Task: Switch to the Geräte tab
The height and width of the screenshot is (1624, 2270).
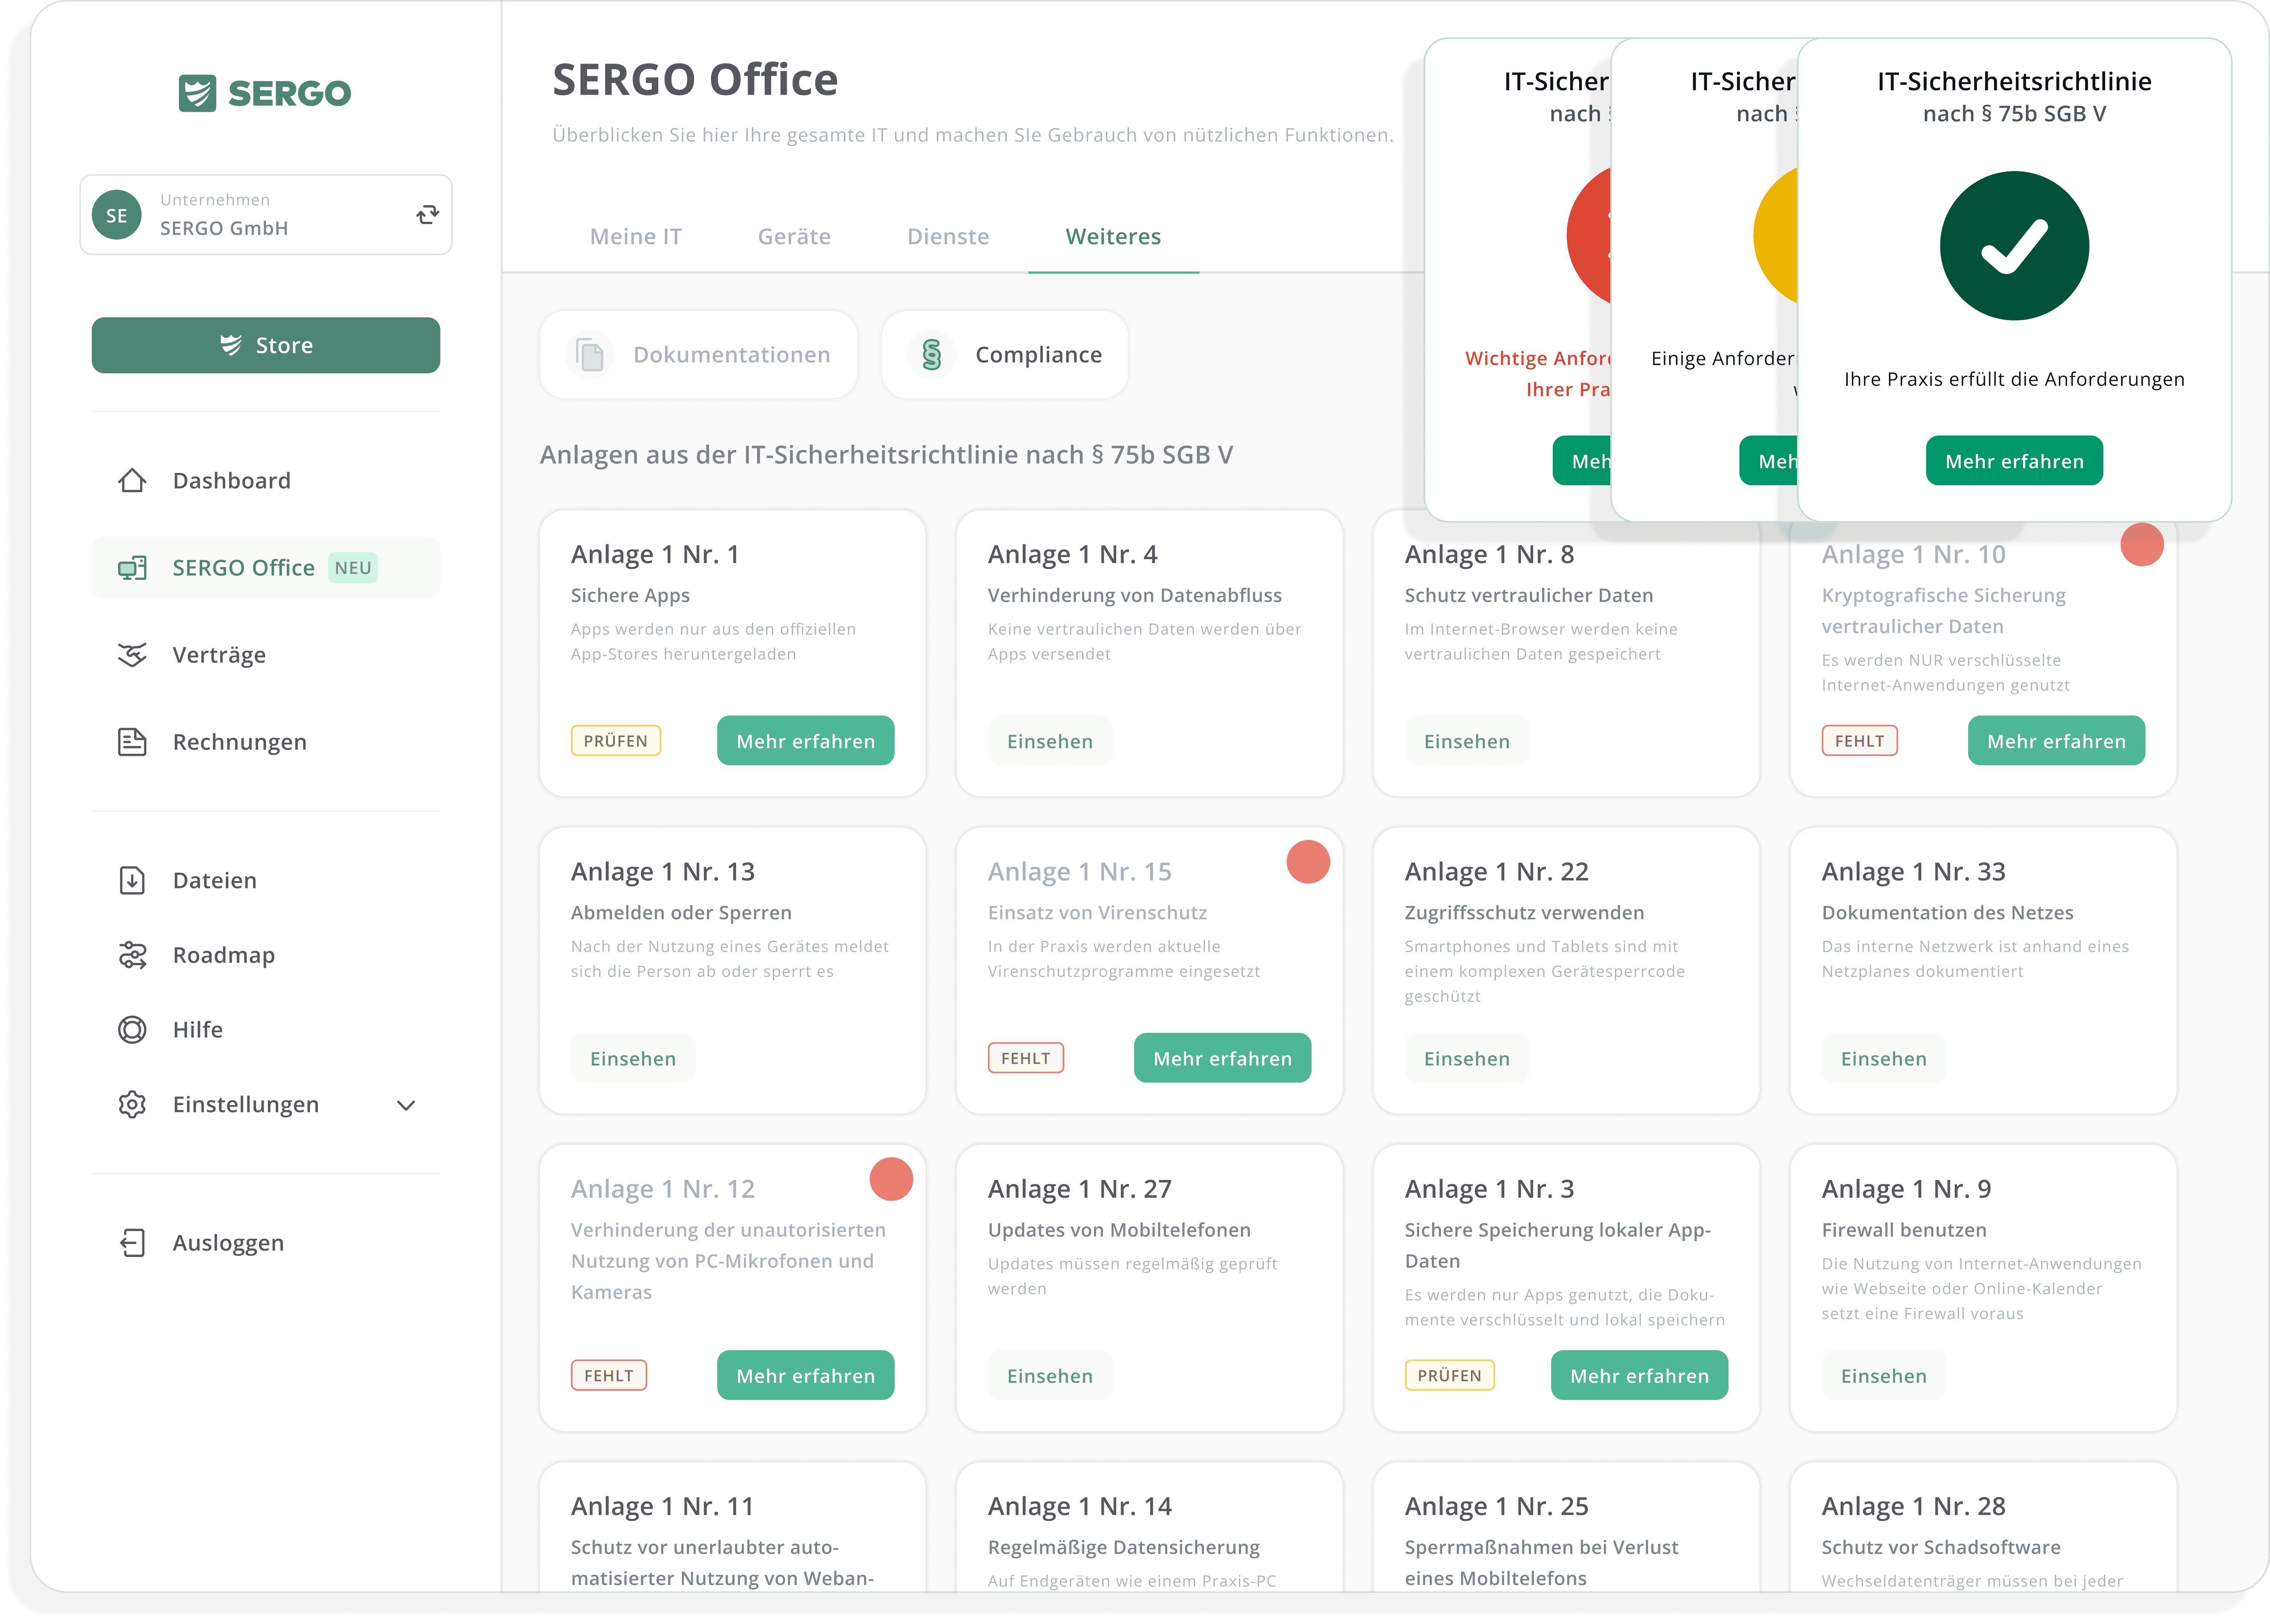Action: (x=794, y=237)
